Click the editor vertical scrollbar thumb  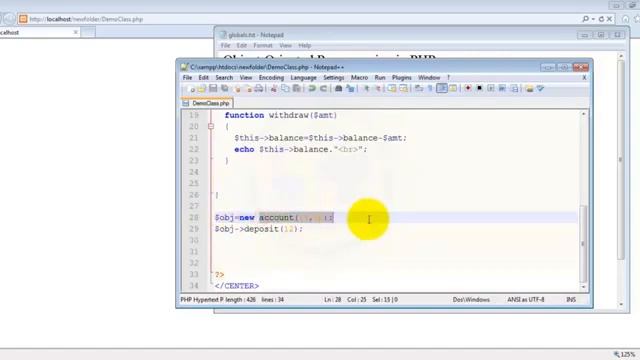tap(583, 243)
